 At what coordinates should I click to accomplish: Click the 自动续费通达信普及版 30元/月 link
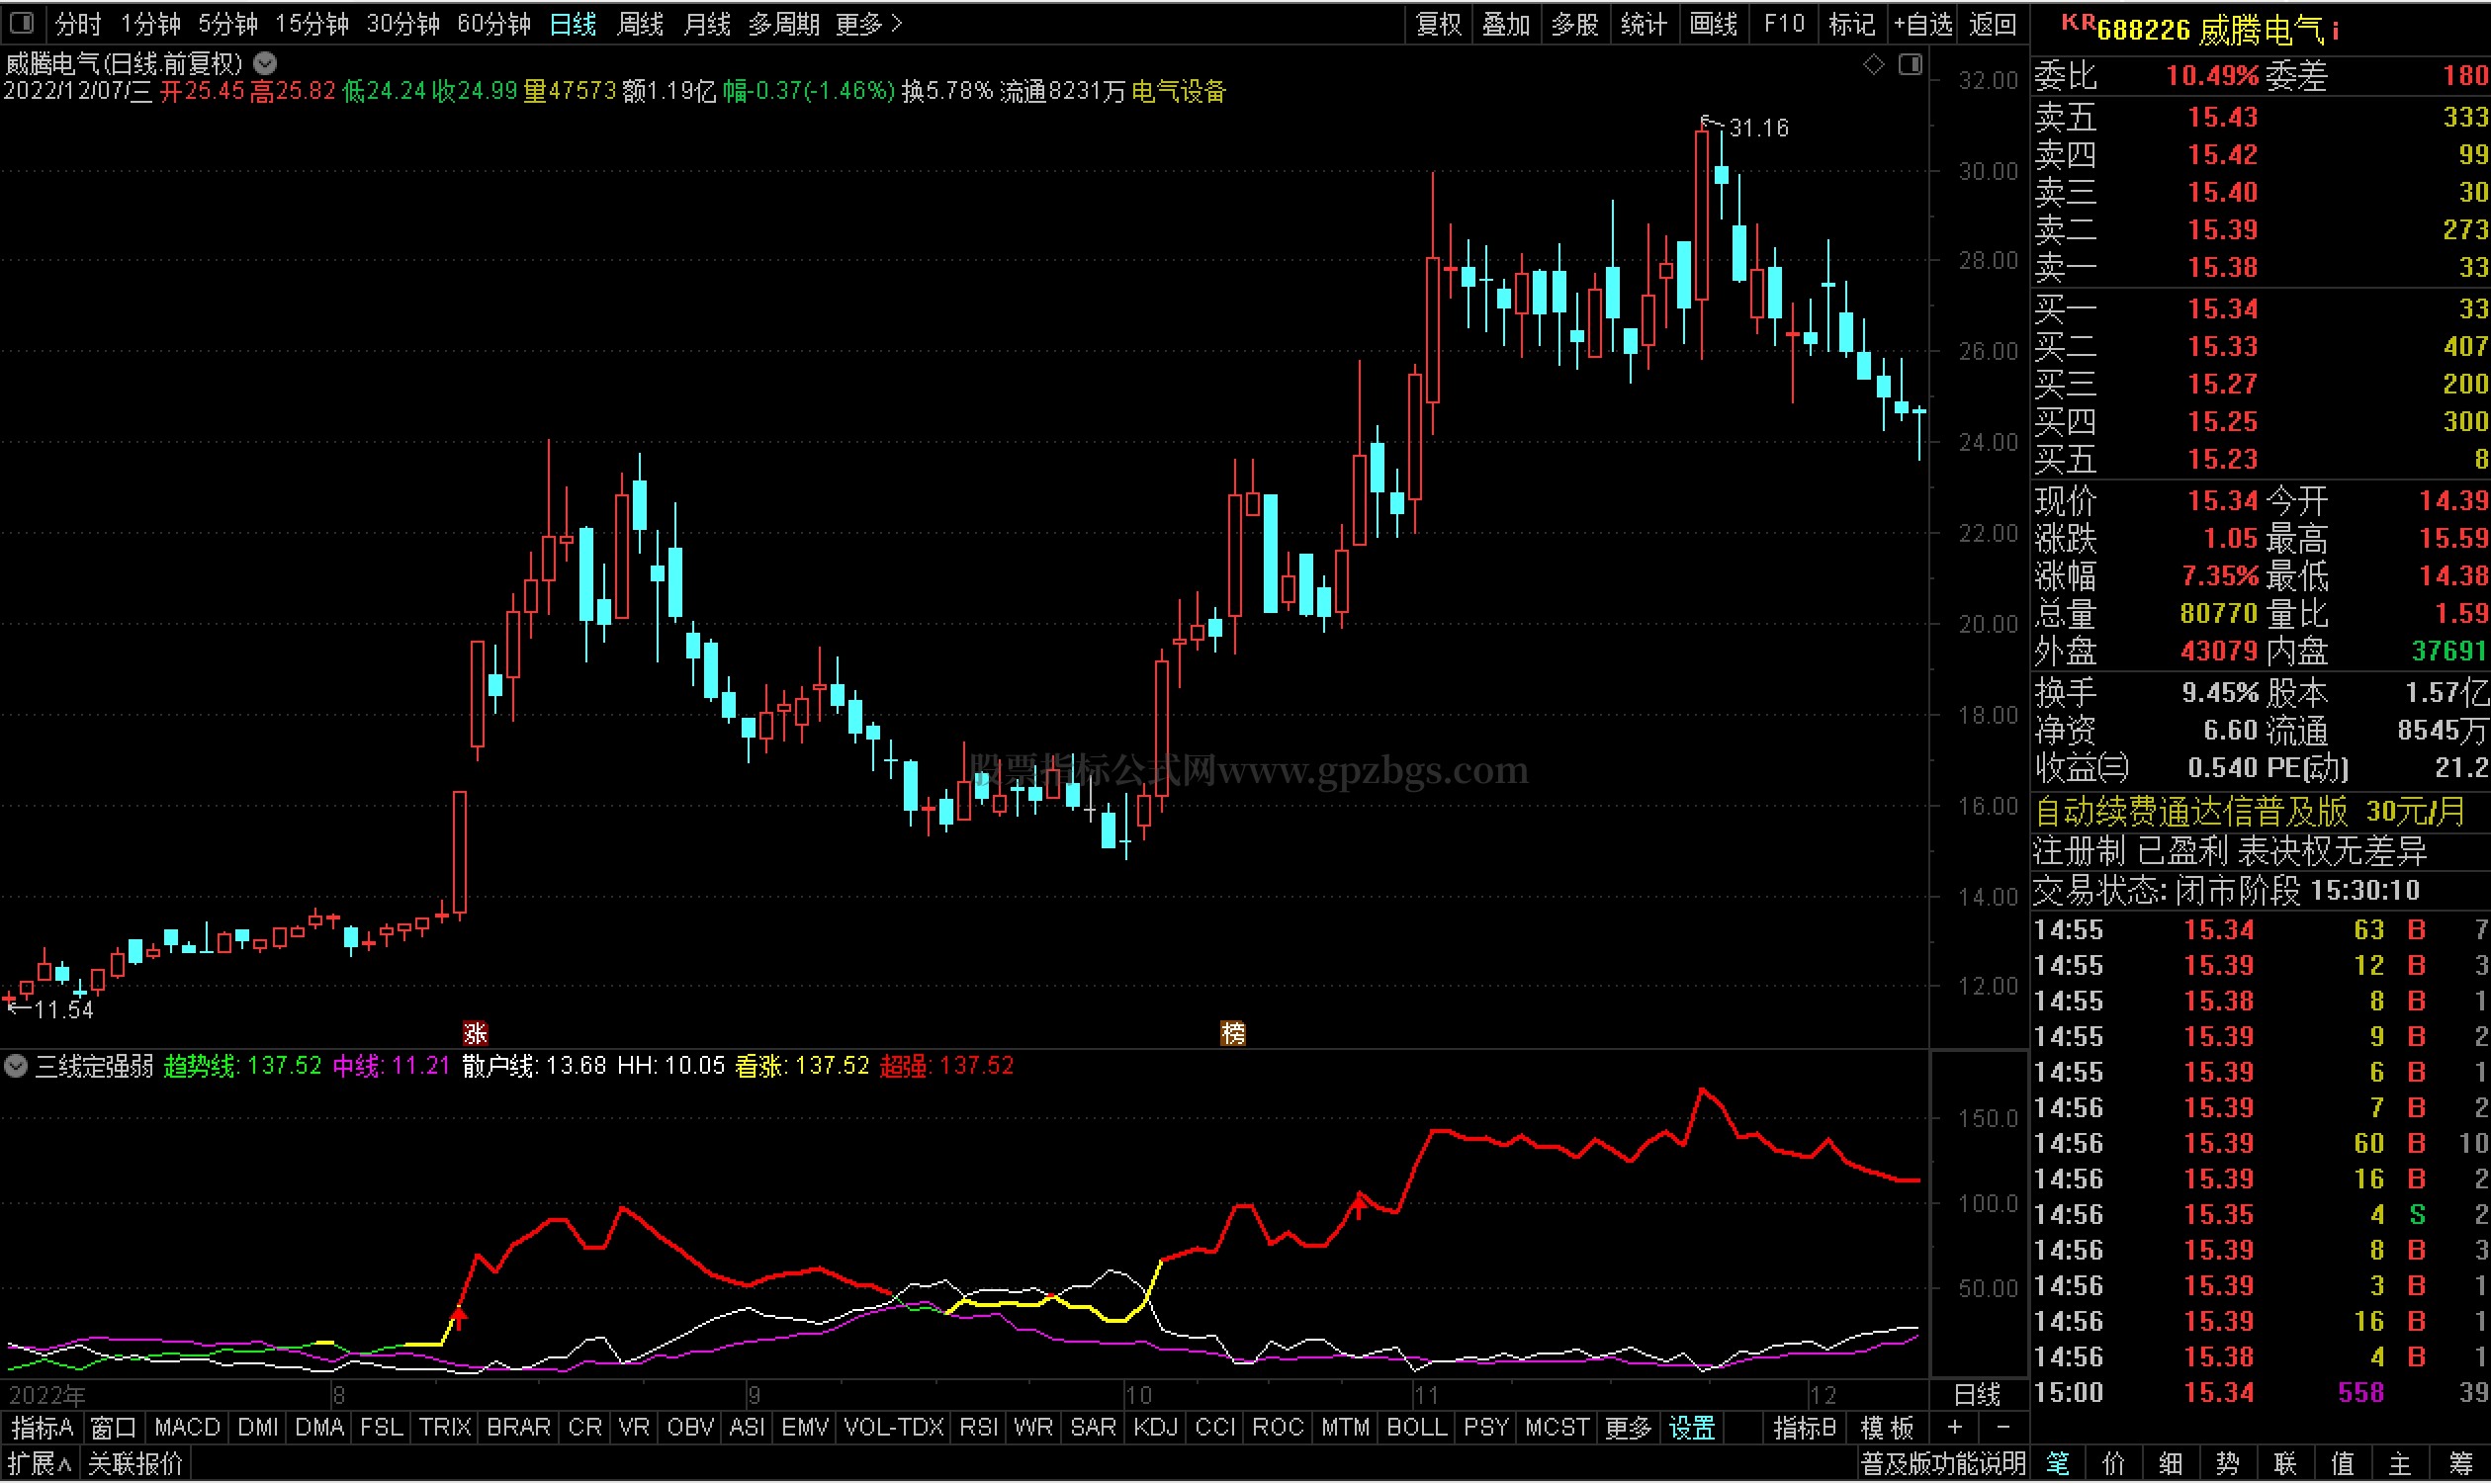(x=2250, y=812)
